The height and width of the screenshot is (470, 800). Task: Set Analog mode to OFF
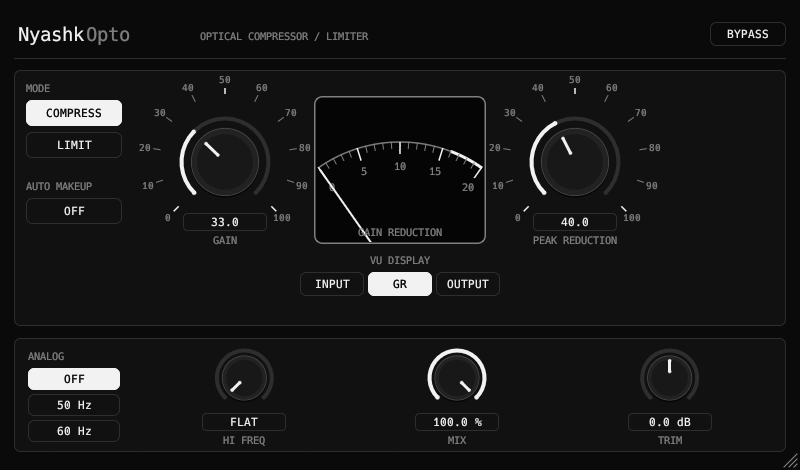(74, 379)
